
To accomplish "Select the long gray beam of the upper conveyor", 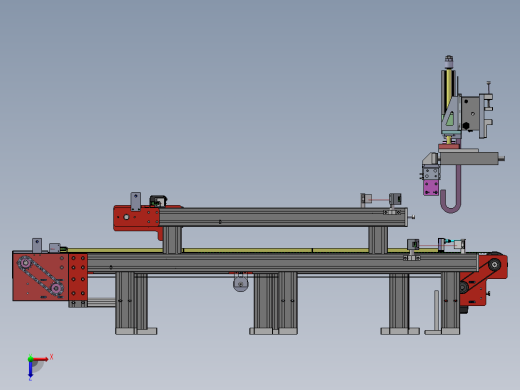I will (x=283, y=217).
